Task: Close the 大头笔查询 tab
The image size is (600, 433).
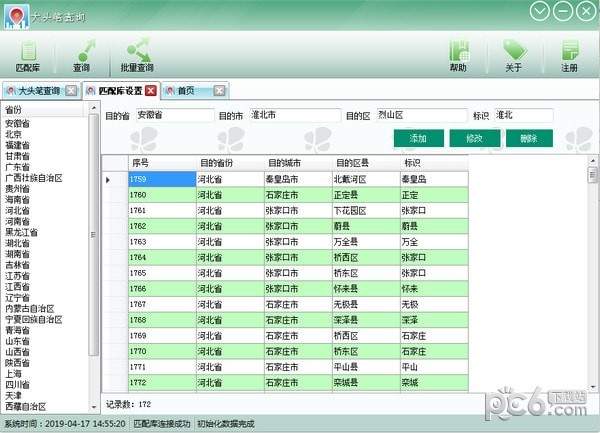Action: (72, 91)
